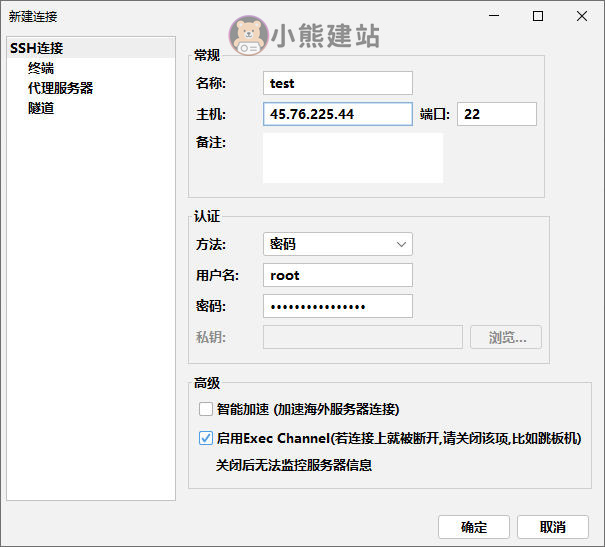The image size is (605, 547).
Task: Disable the 启用Exec Channel checkbox
Action: point(206,438)
